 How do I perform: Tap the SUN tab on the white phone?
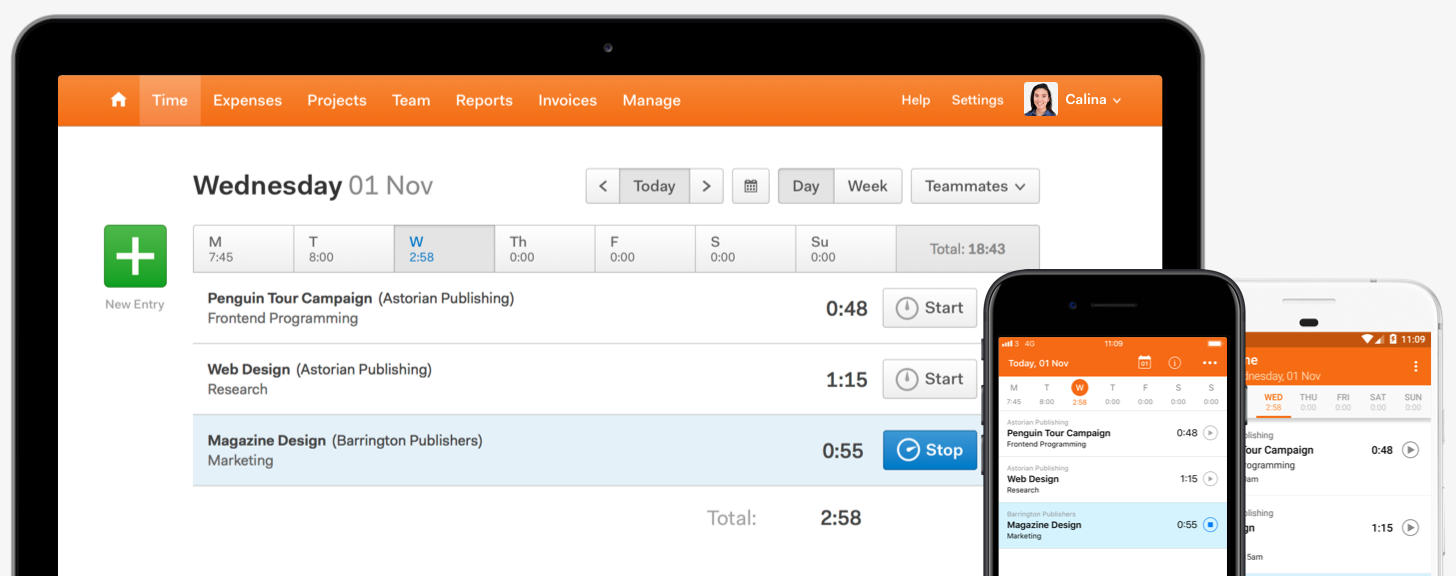(x=1413, y=402)
